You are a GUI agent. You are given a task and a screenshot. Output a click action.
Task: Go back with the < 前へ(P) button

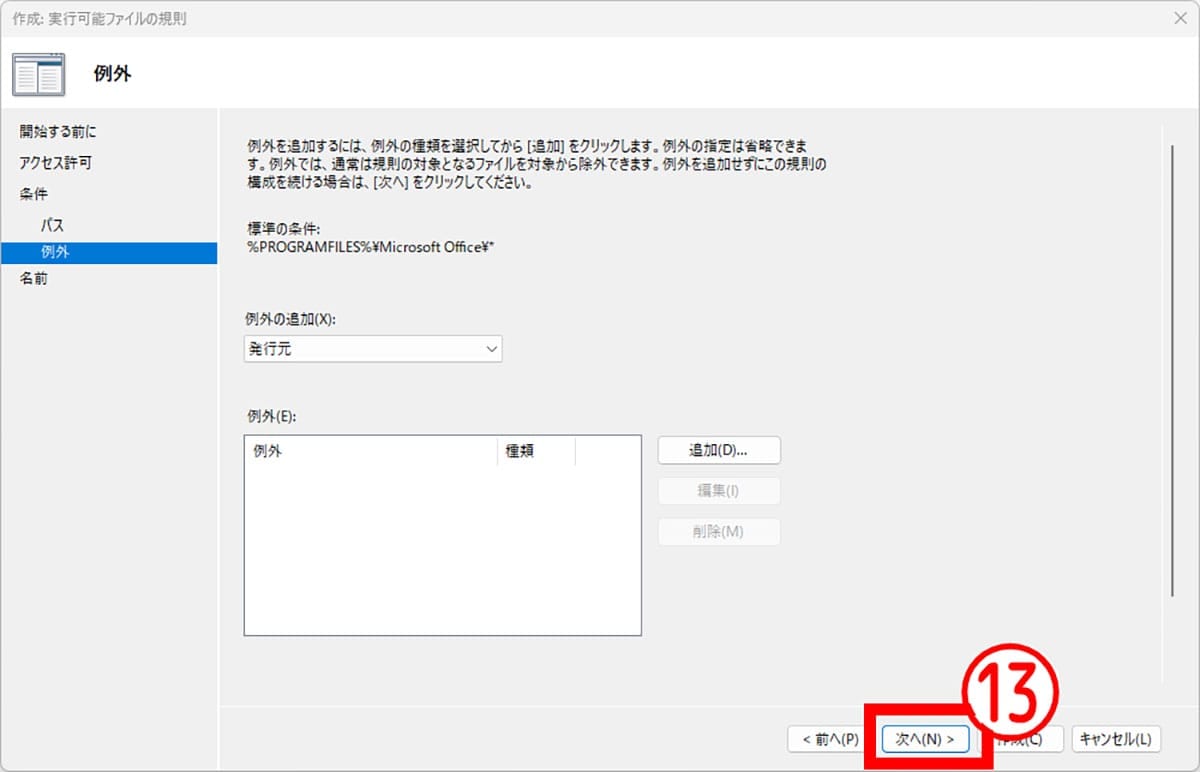click(x=824, y=739)
